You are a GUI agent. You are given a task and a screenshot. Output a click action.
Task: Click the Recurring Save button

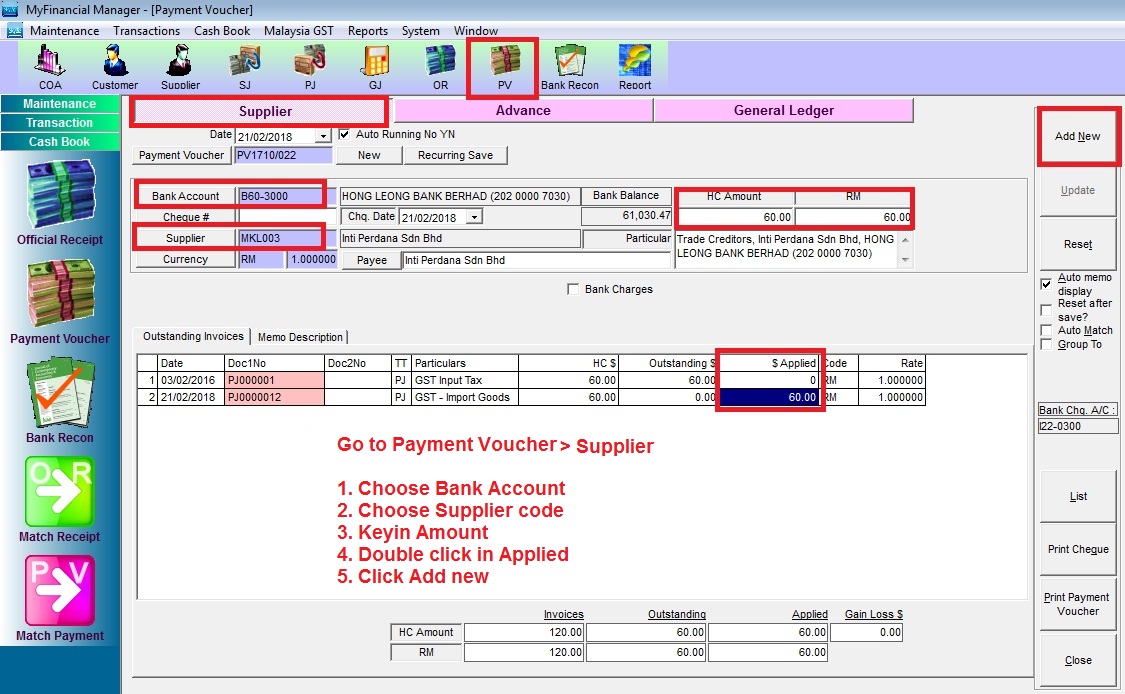pyautogui.click(x=455, y=155)
